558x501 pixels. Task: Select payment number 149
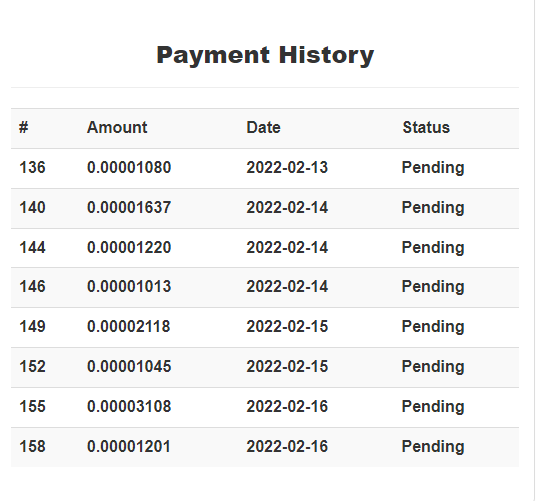(x=32, y=326)
